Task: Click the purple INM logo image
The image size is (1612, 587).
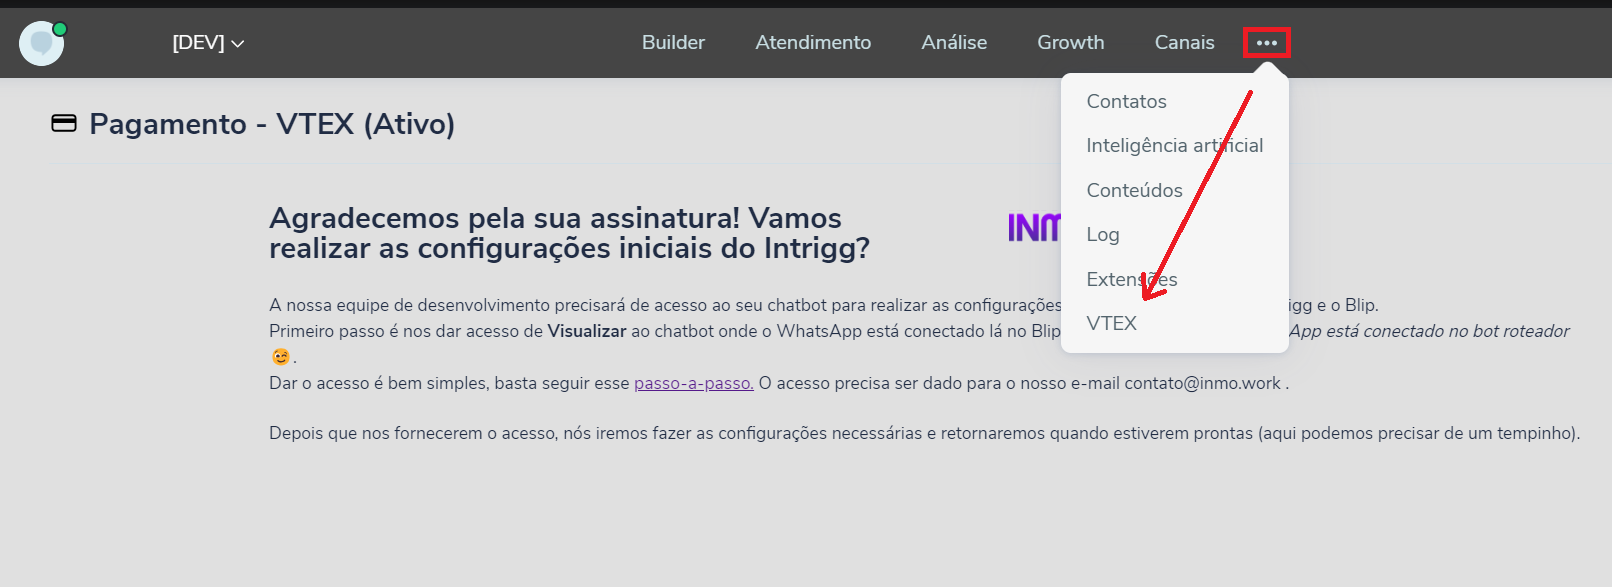Action: (x=1035, y=228)
